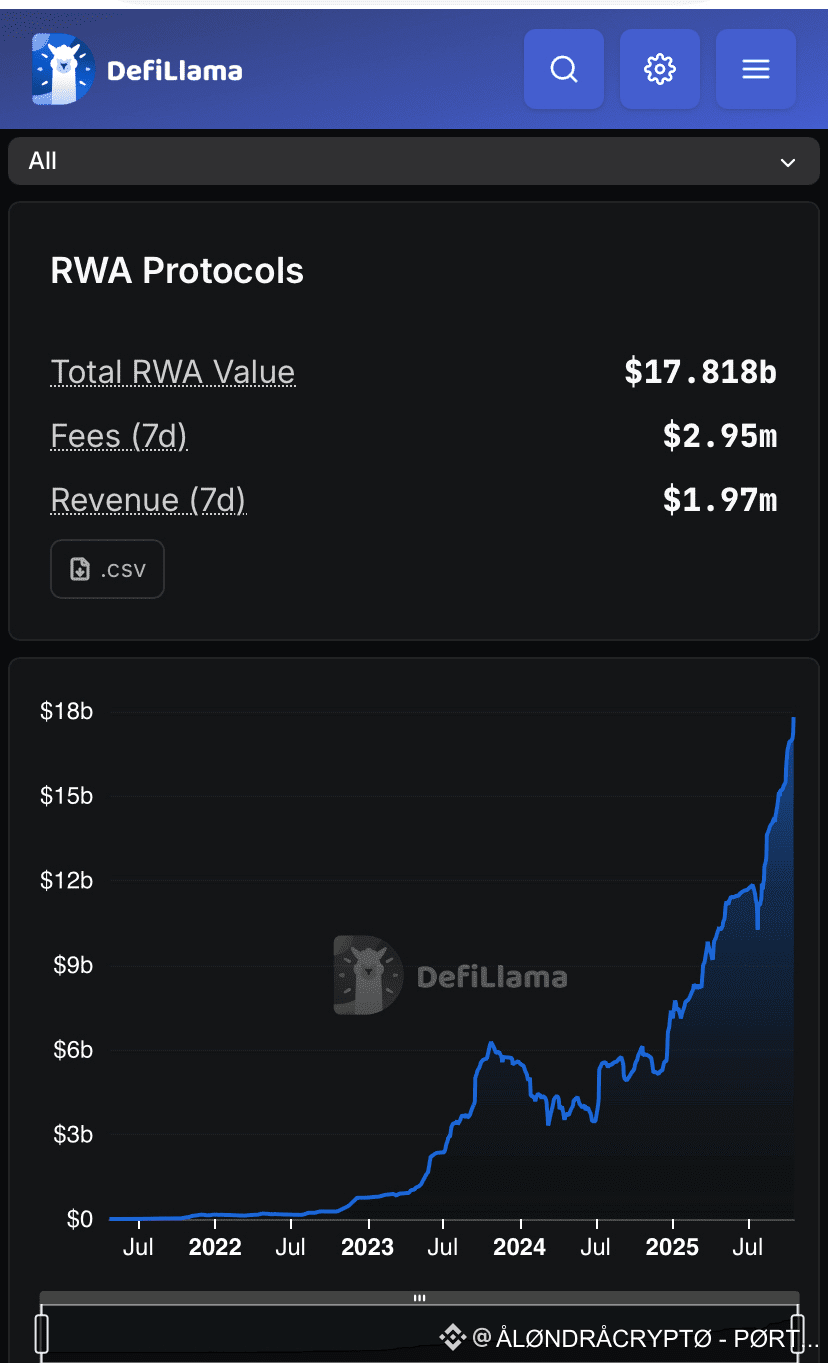The width and height of the screenshot is (828, 1363).
Task: Open the search icon in header
Action: pos(564,69)
